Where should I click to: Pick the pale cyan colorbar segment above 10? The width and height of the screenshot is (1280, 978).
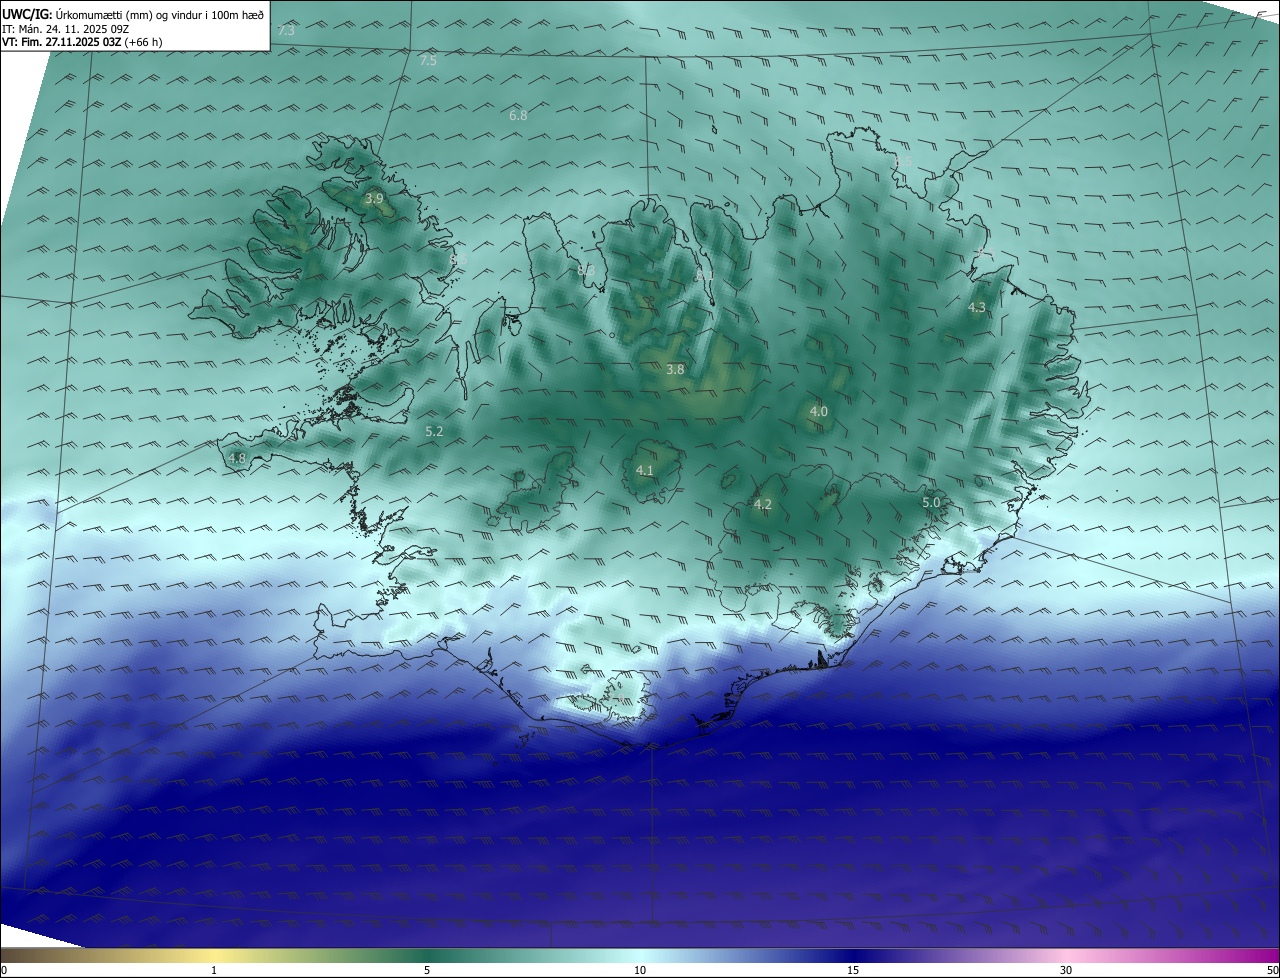pyautogui.click(x=640, y=955)
